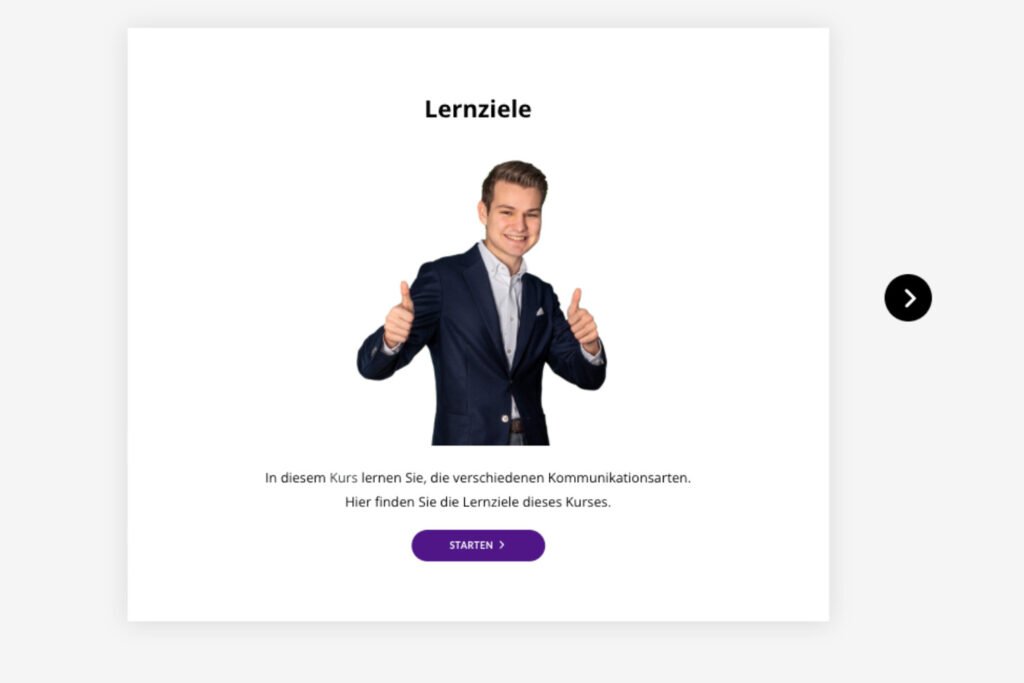Click the man's brown hair
Screen dimensions: 1024x683
(515, 176)
